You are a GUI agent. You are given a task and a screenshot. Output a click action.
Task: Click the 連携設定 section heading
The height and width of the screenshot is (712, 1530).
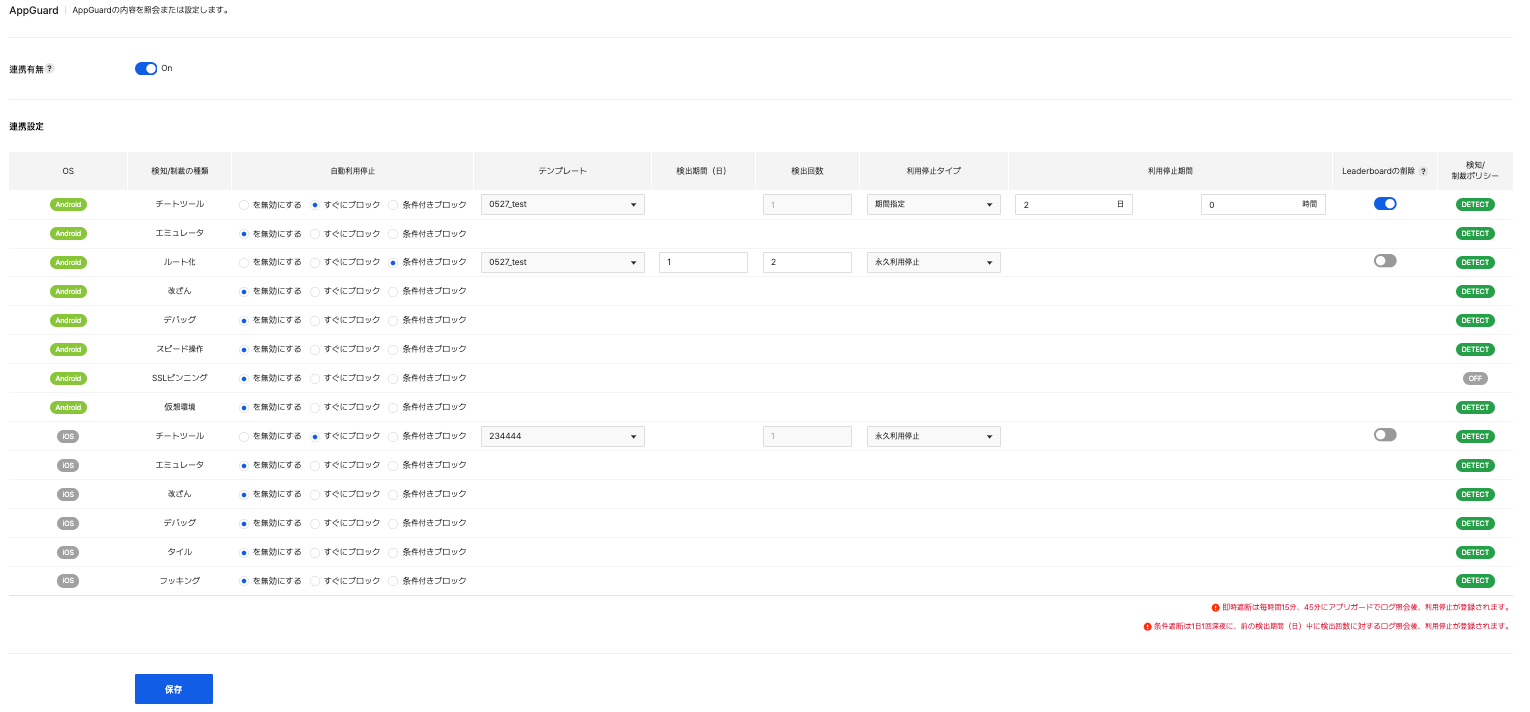[x=26, y=127]
